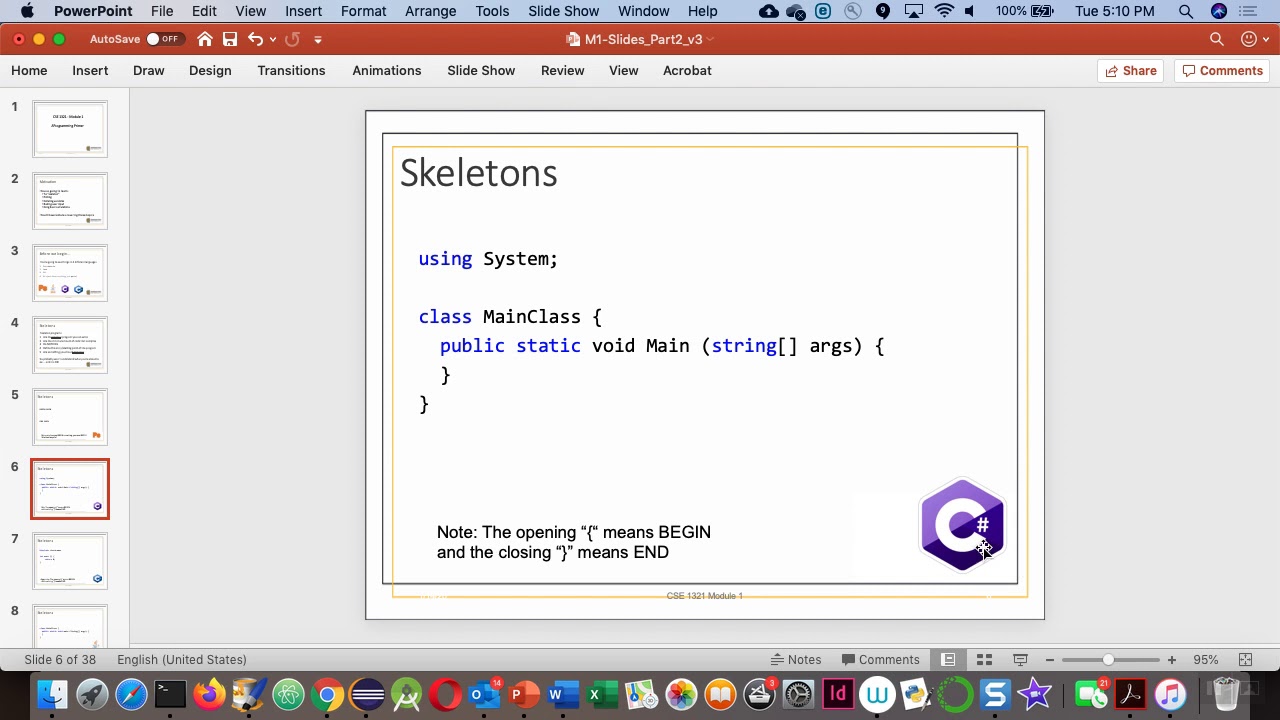Expand the Undo history dropdown arrow
Image resolution: width=1280 pixels, height=720 pixels.
click(273, 39)
